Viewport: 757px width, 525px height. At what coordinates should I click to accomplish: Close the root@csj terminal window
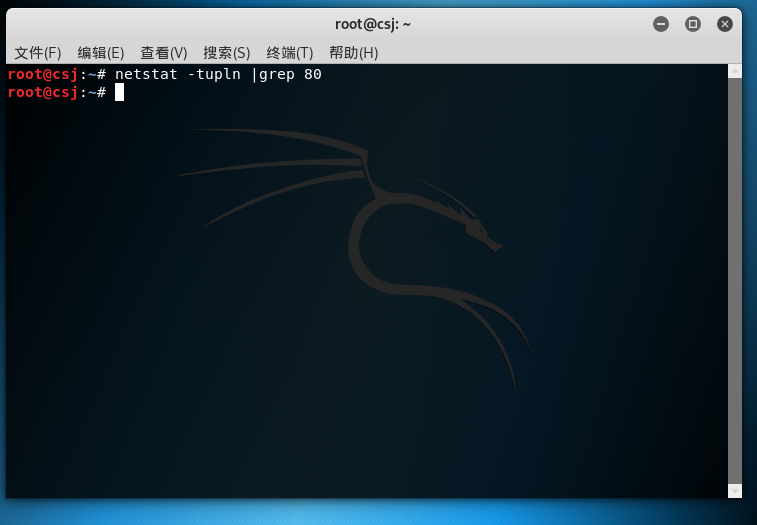tap(725, 24)
